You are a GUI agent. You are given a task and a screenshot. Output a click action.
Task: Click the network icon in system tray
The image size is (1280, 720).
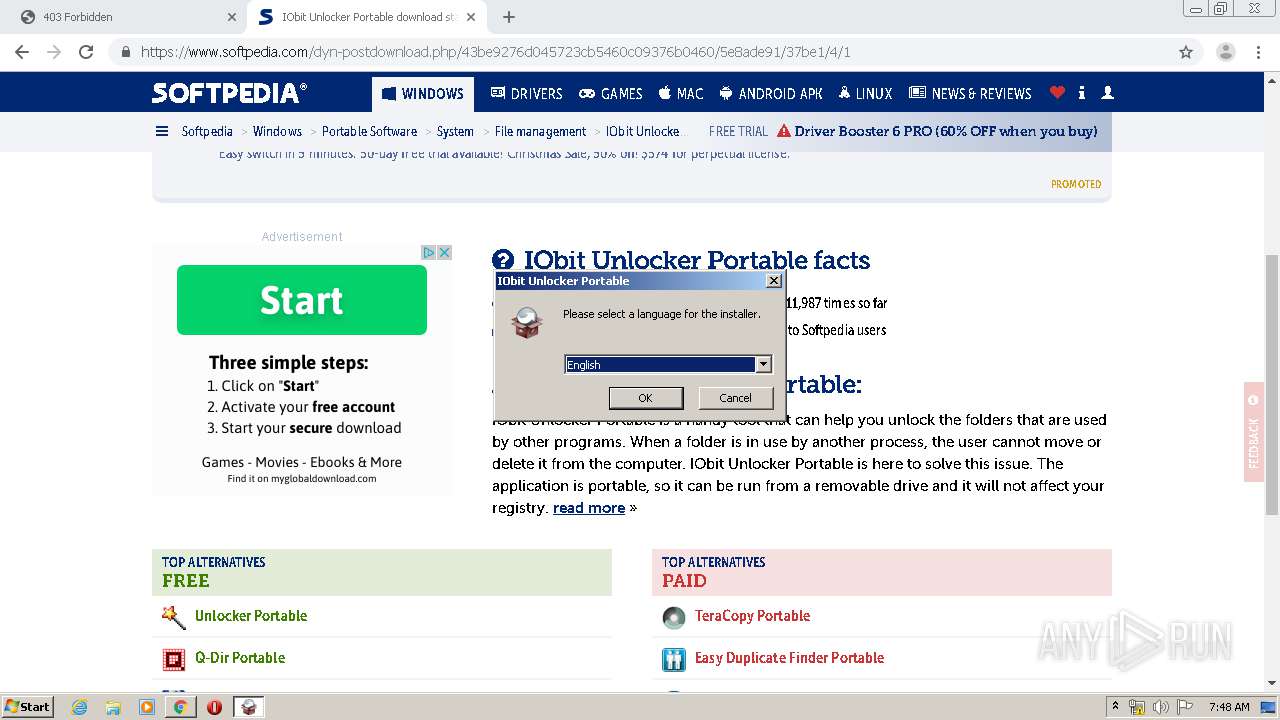(x=1138, y=707)
